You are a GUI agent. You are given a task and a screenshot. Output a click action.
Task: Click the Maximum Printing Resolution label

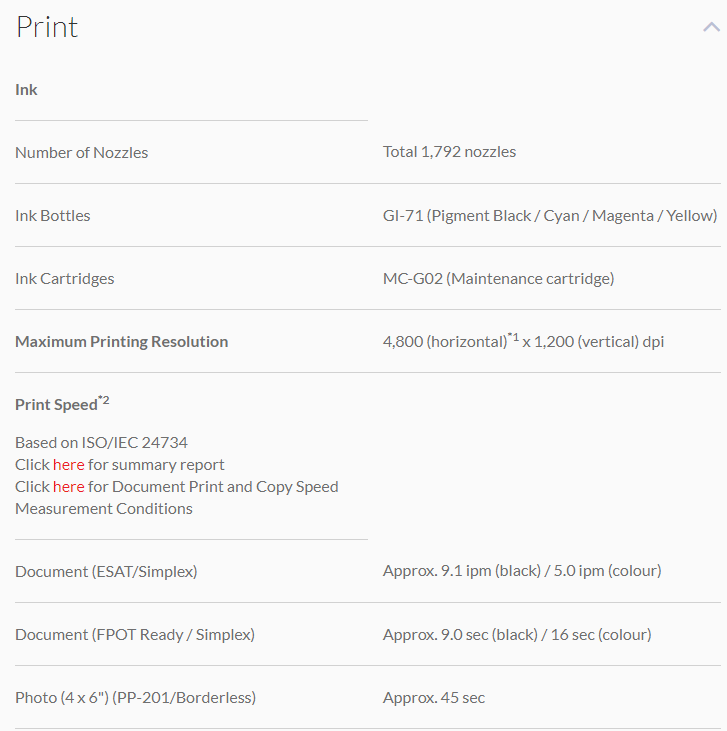click(121, 342)
